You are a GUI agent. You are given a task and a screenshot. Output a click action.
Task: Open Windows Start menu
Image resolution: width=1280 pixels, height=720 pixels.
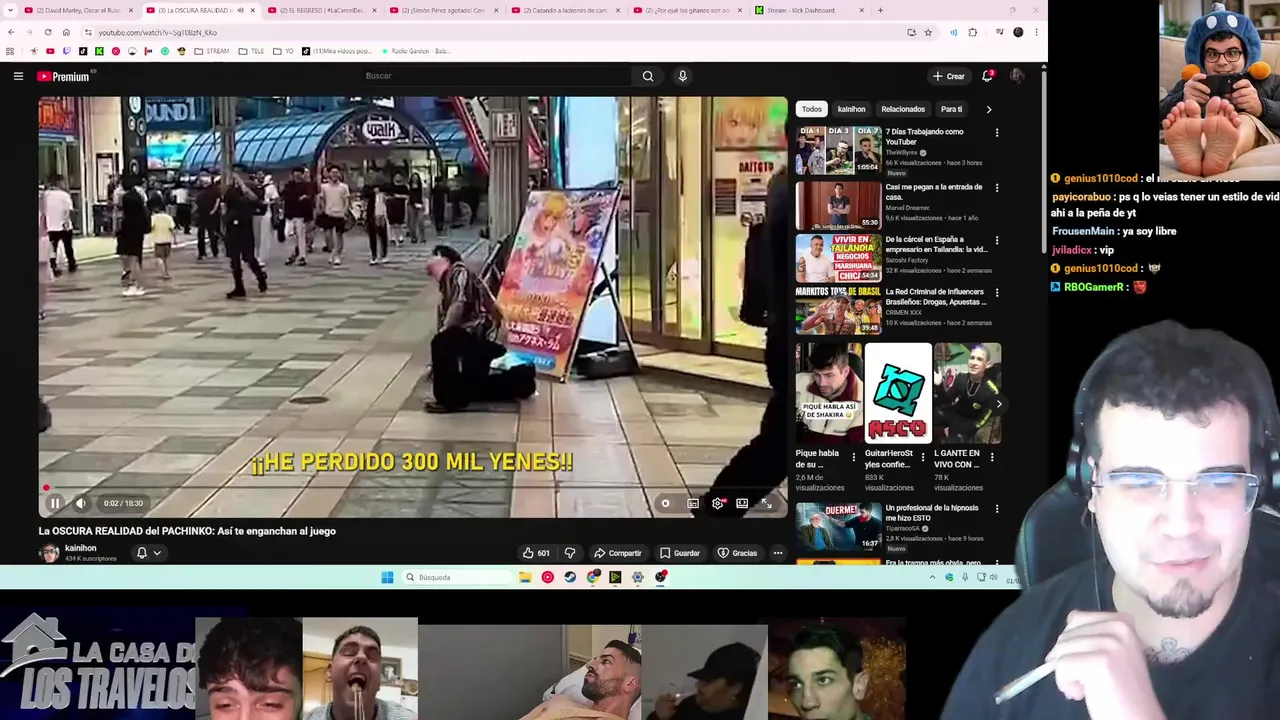[x=387, y=577]
